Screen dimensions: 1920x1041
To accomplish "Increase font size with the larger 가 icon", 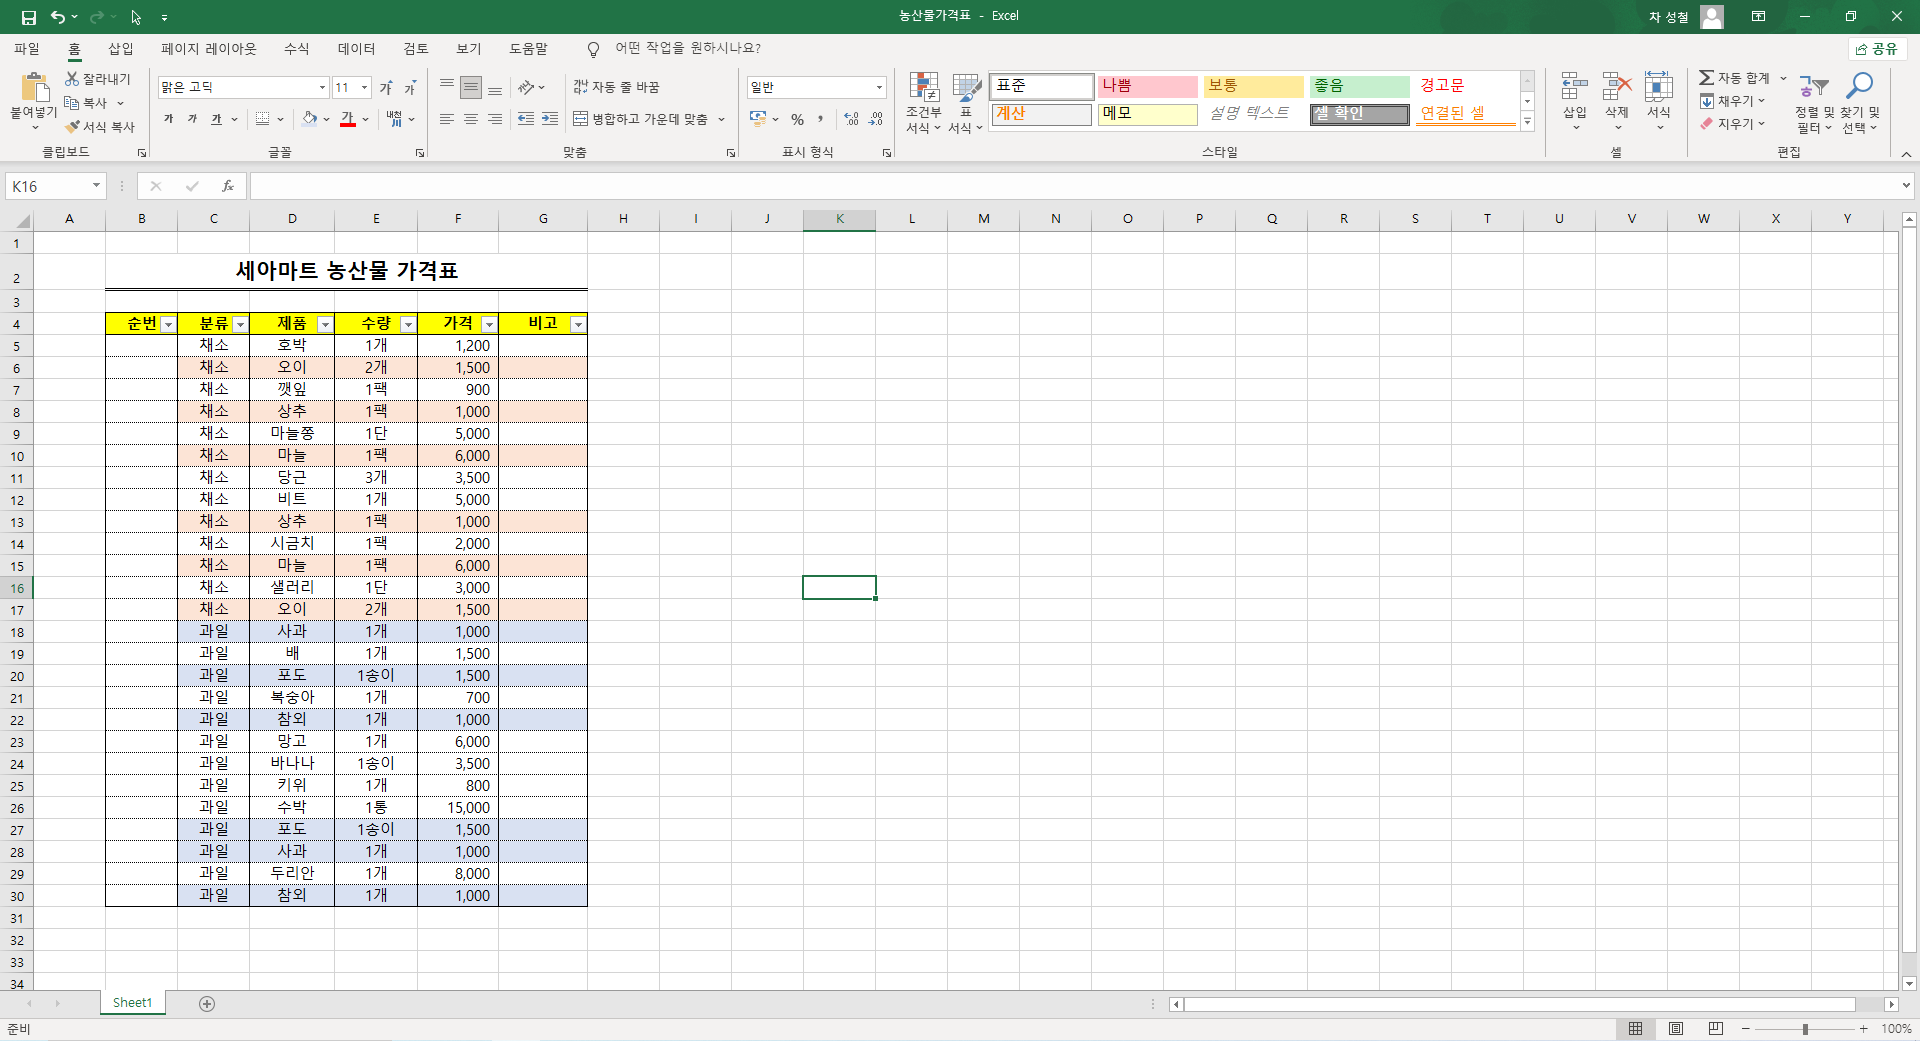I will tap(385, 88).
